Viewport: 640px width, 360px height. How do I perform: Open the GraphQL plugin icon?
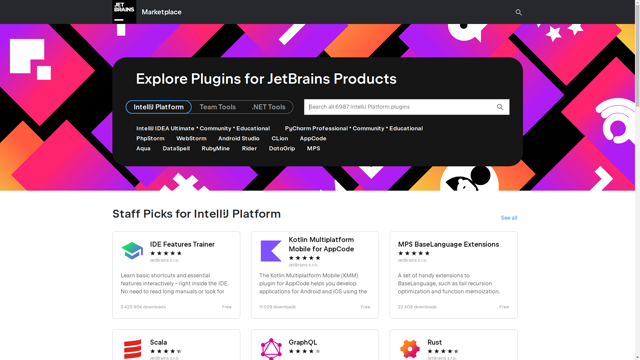(x=271, y=349)
